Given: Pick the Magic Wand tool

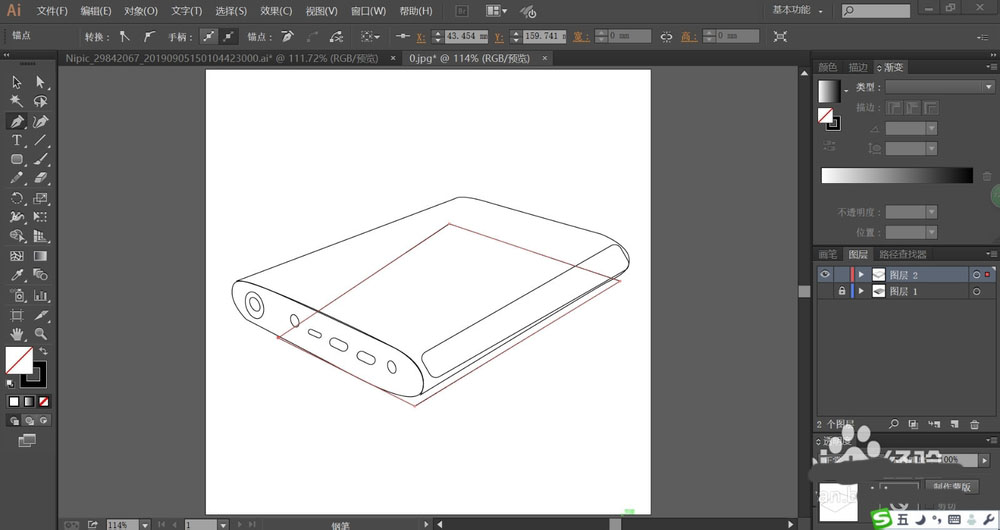Looking at the screenshot, I should [x=17, y=101].
